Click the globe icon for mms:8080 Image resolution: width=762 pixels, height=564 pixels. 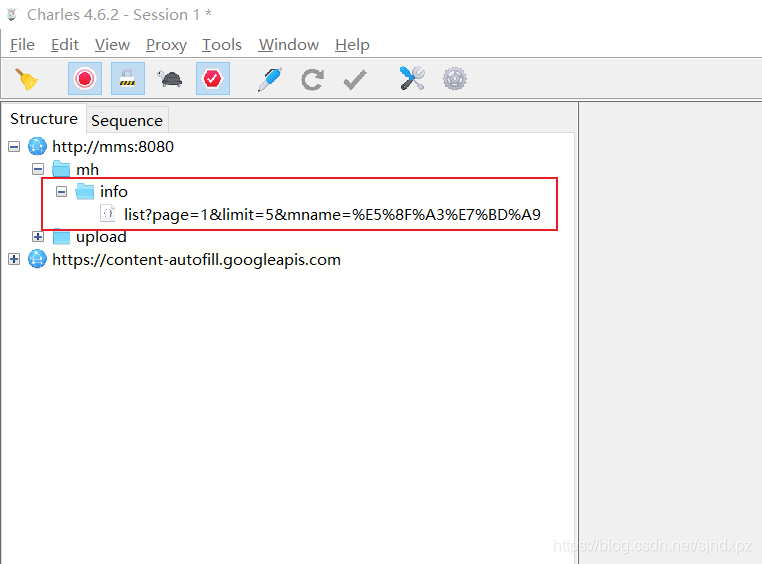point(37,146)
